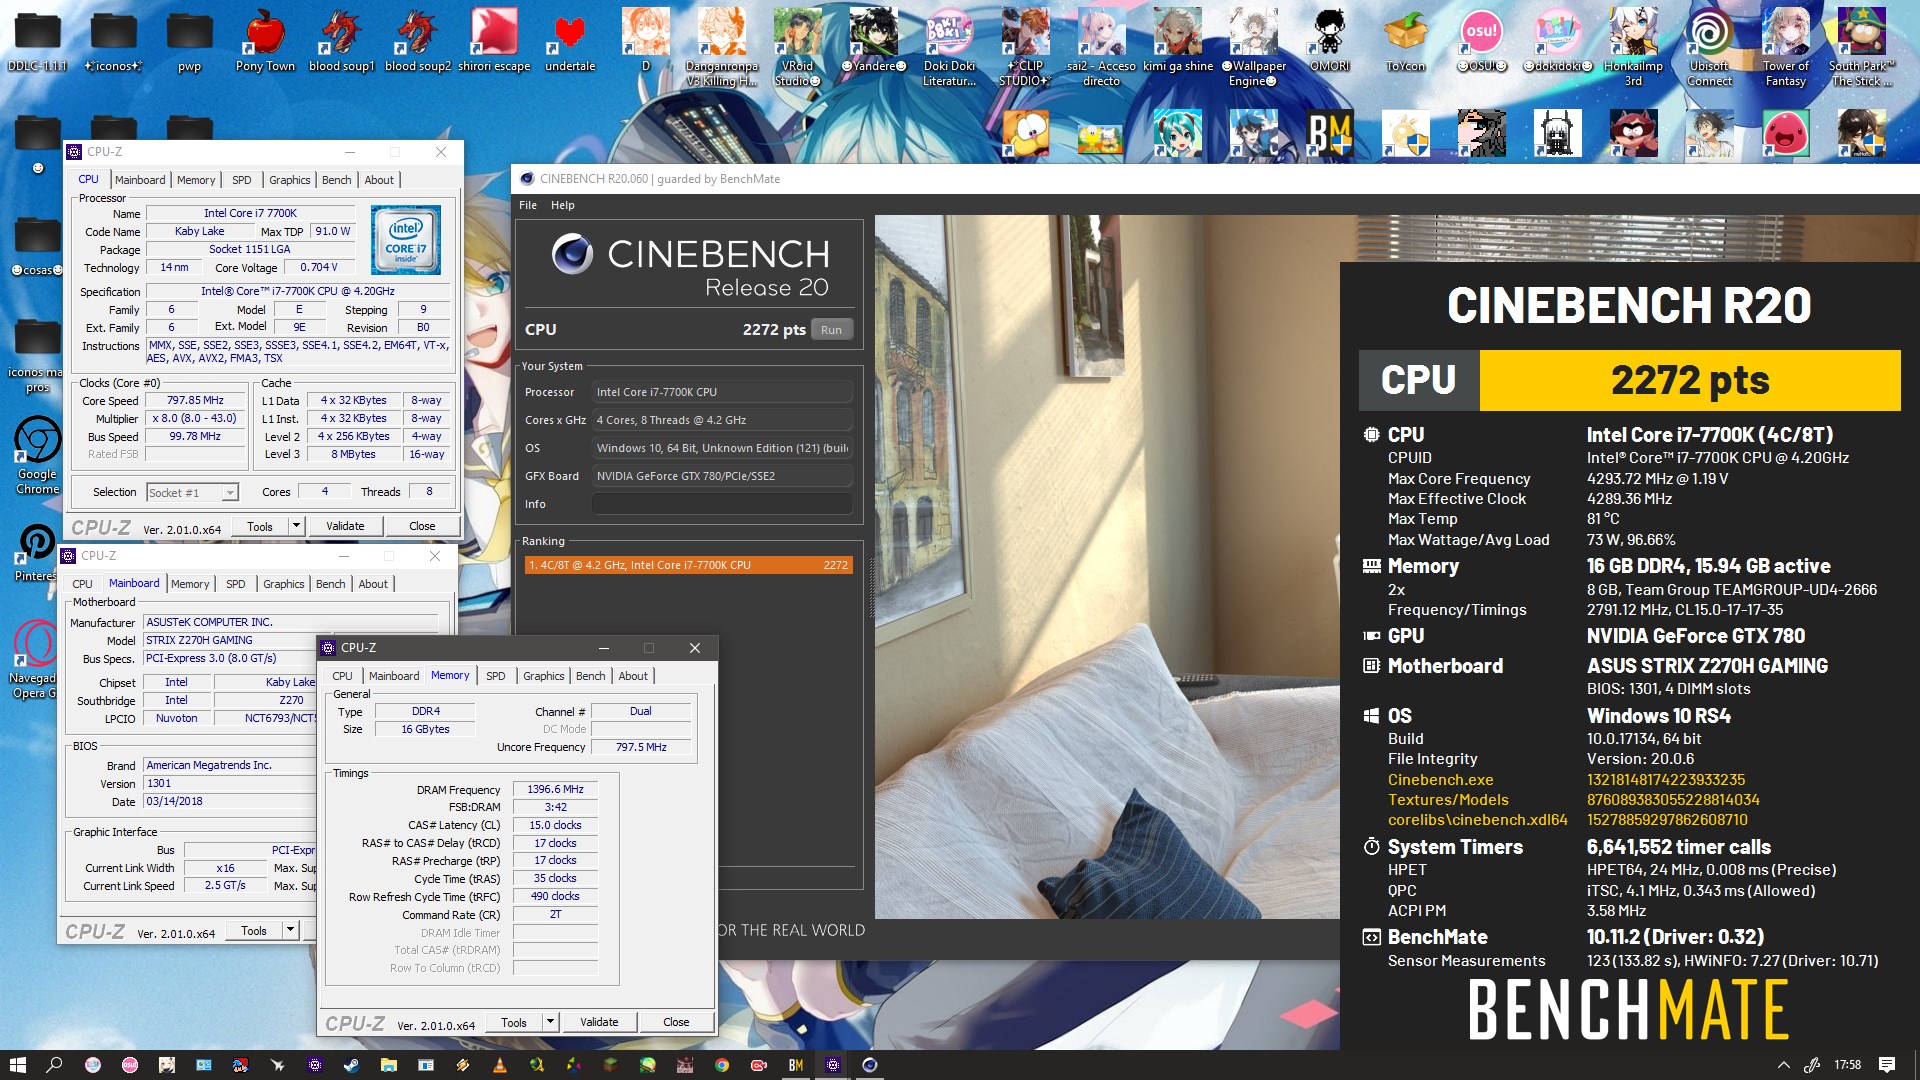
Task: Open the Pinterest desktop shortcut
Action: point(37,553)
